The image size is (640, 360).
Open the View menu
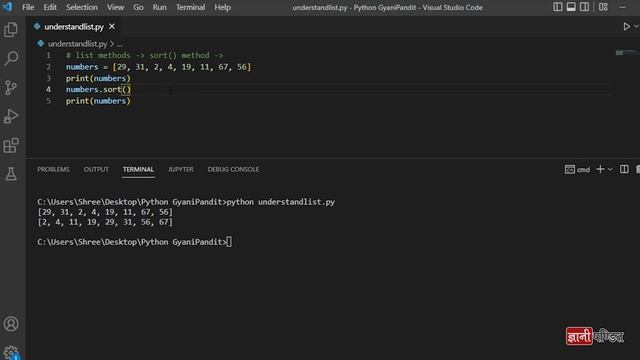115,7
